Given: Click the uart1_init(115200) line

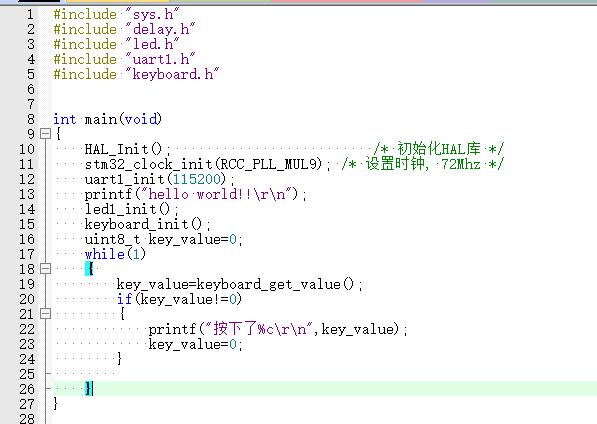Looking at the screenshot, I should pos(160,179).
